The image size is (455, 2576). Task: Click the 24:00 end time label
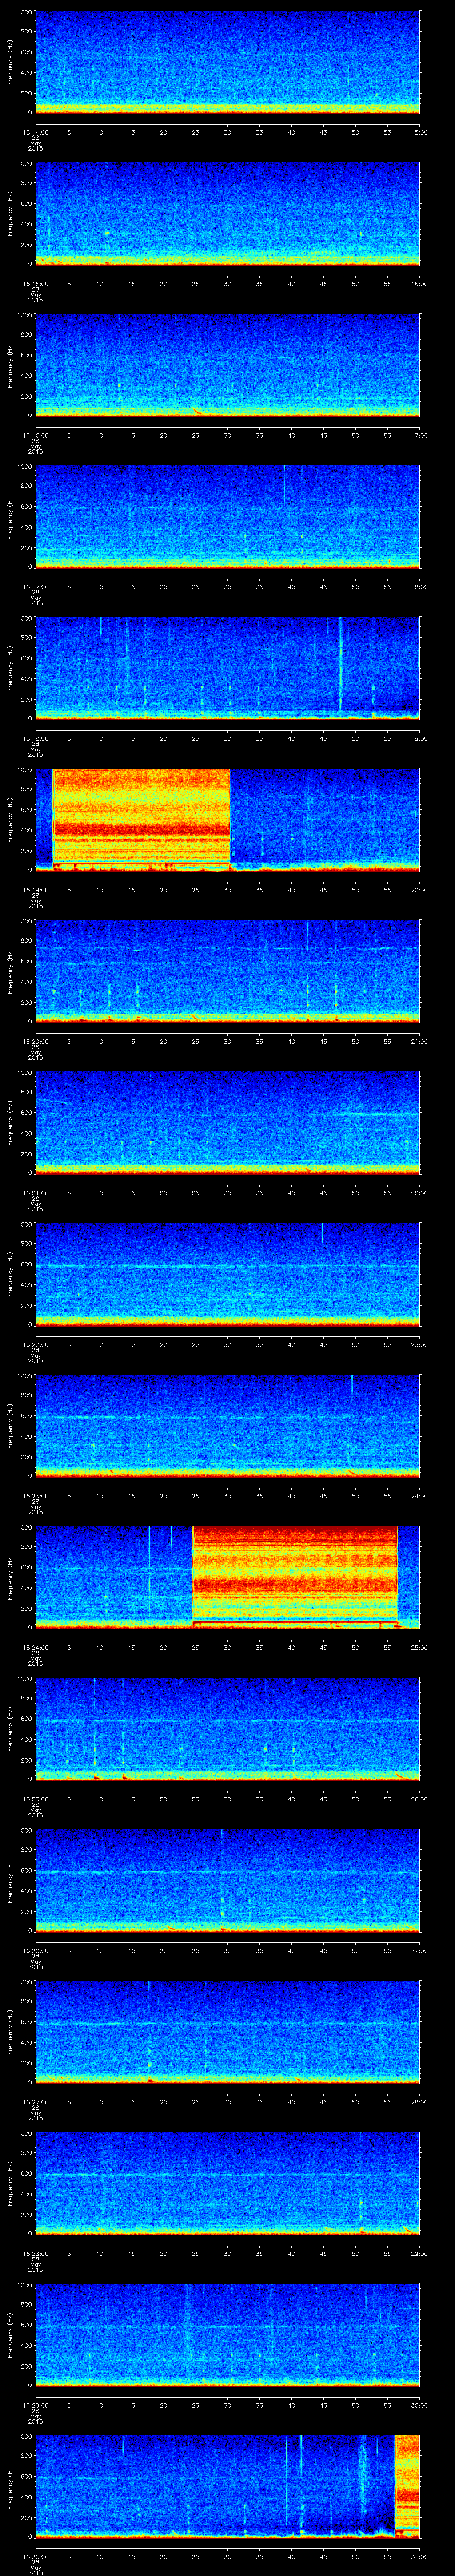tap(419, 1496)
